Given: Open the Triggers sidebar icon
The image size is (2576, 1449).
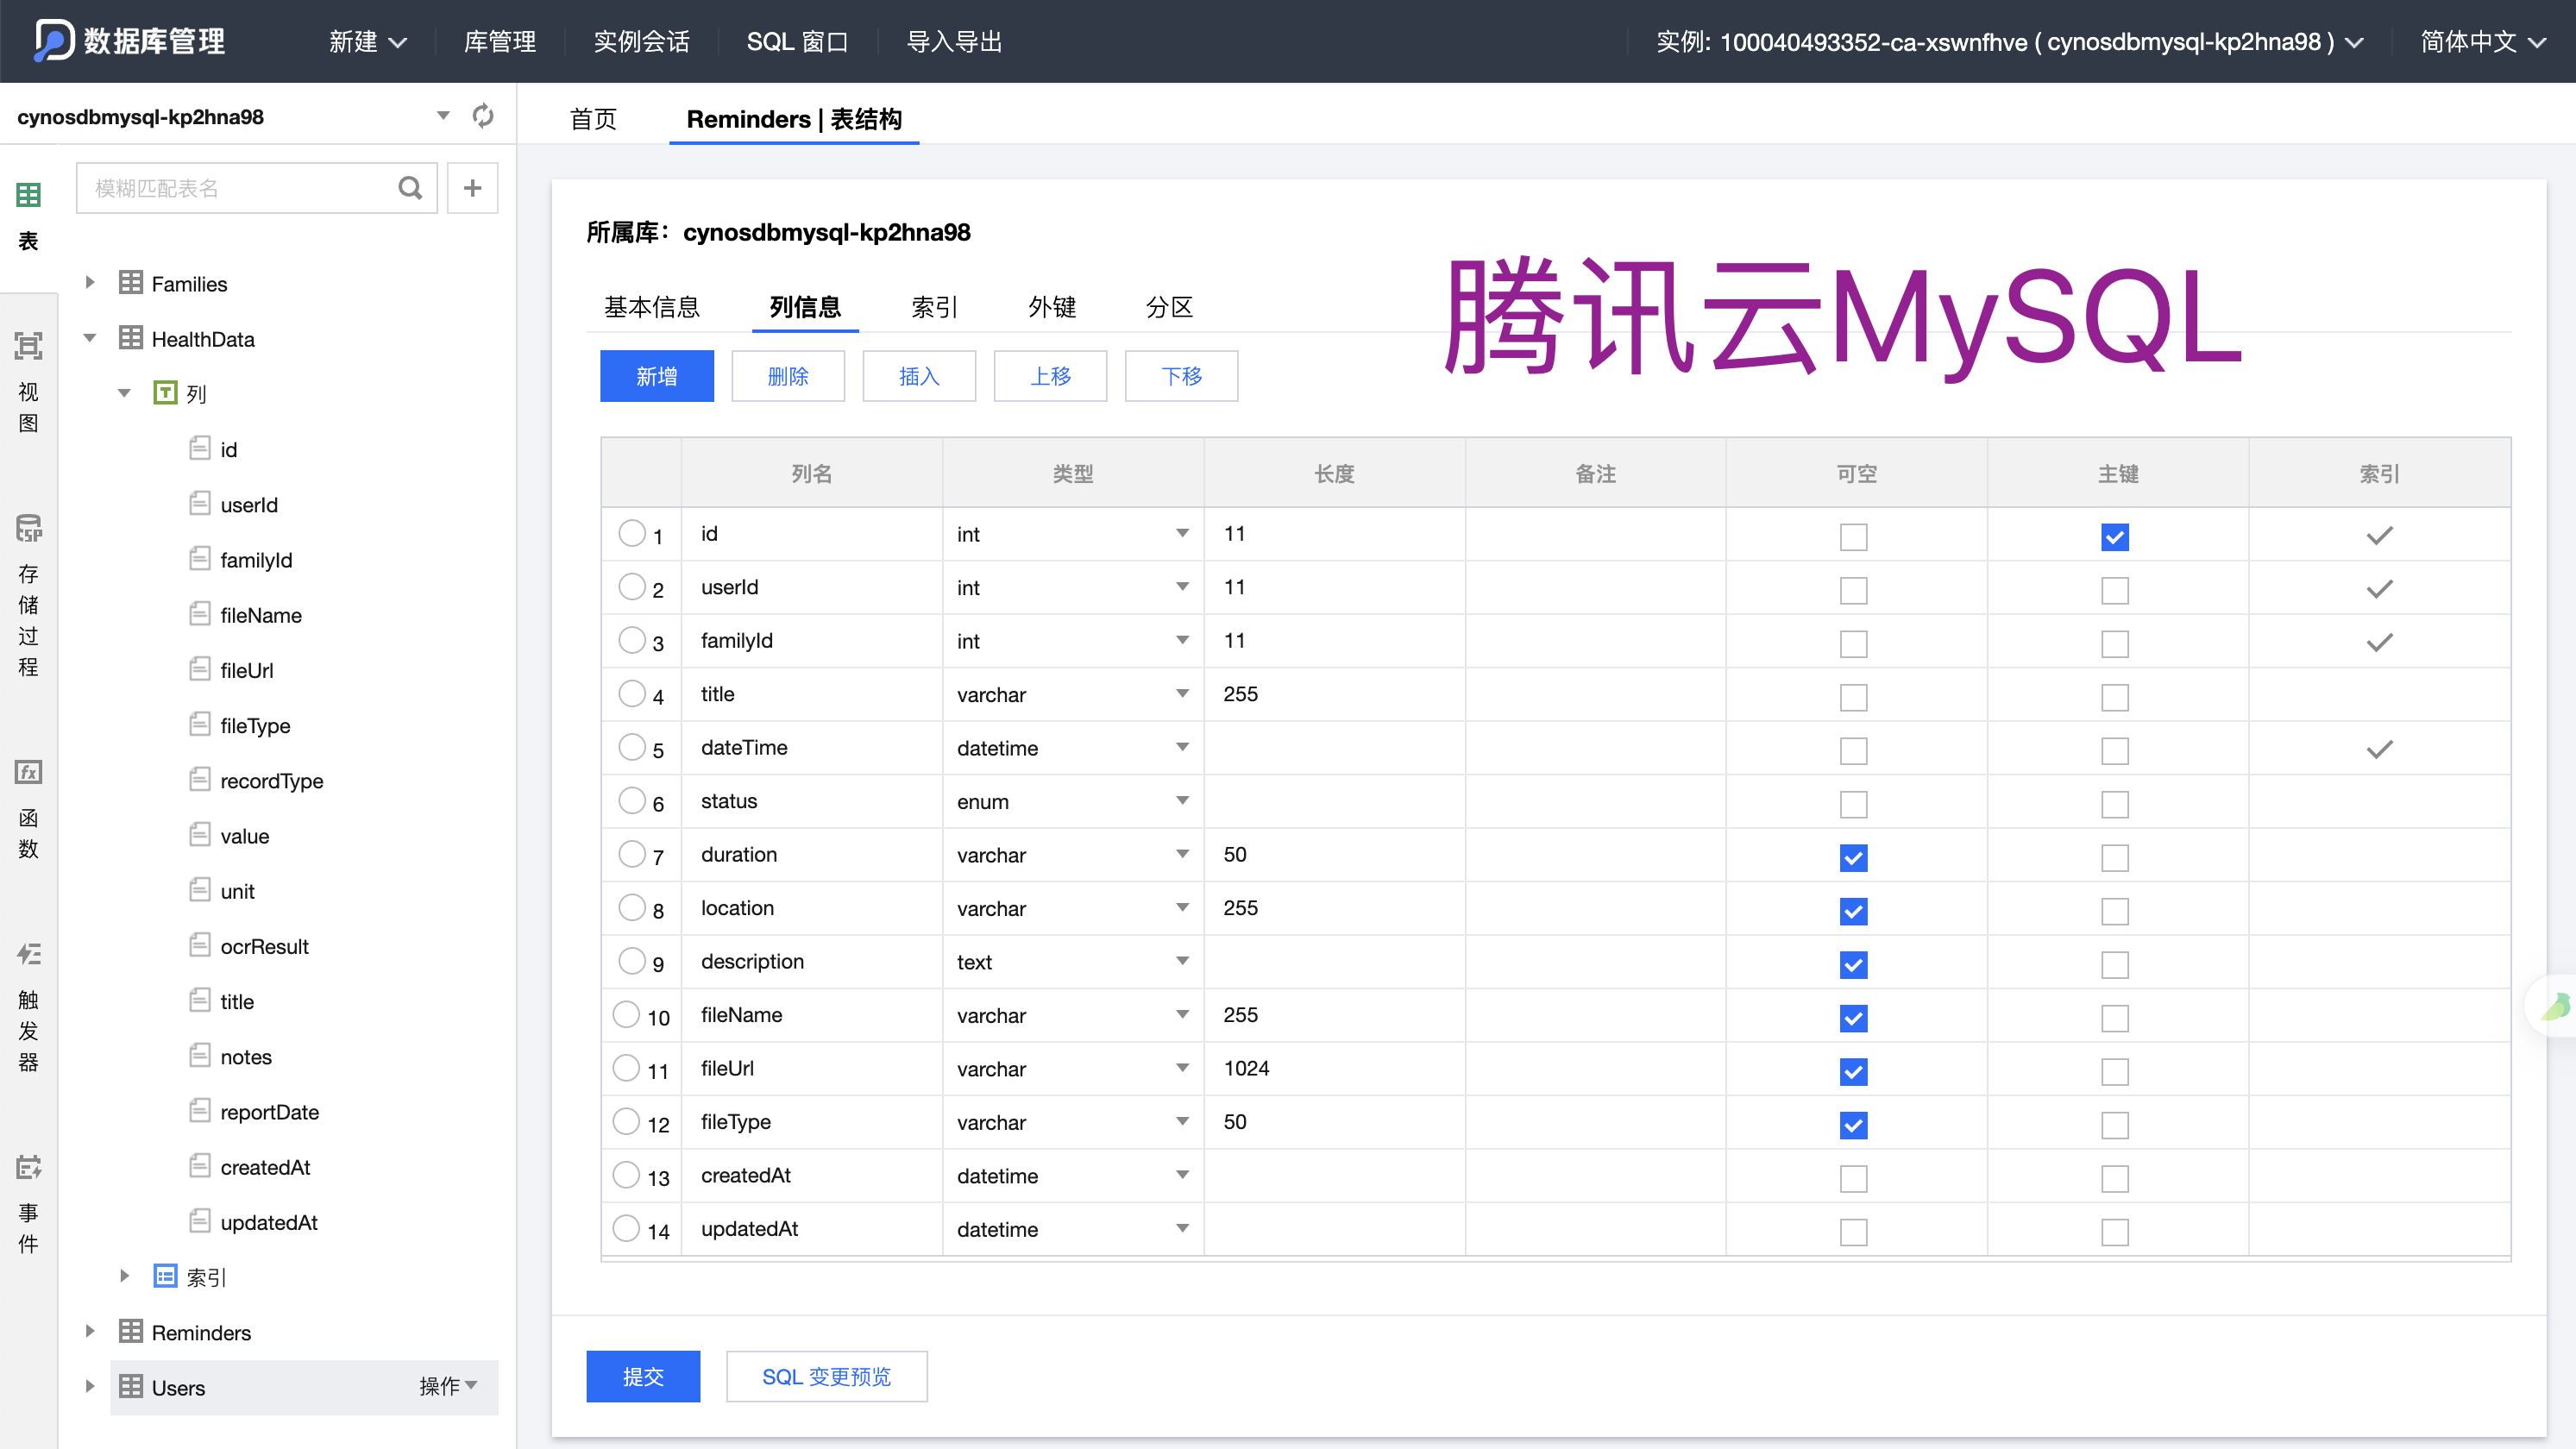Looking at the screenshot, I should 28,954.
